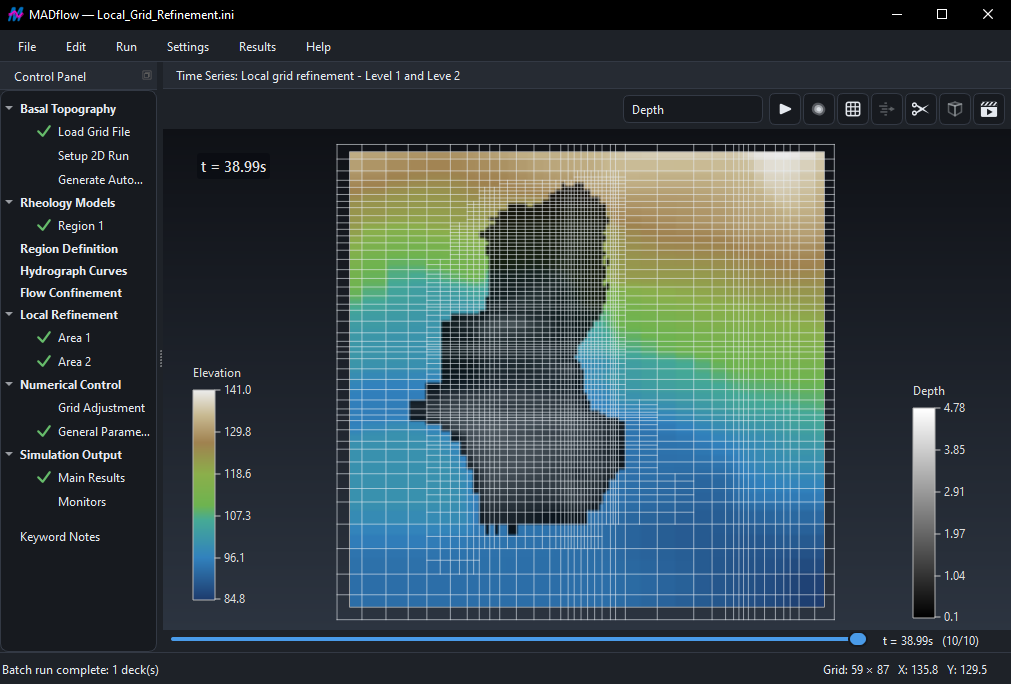Open the Results menu

point(257,46)
